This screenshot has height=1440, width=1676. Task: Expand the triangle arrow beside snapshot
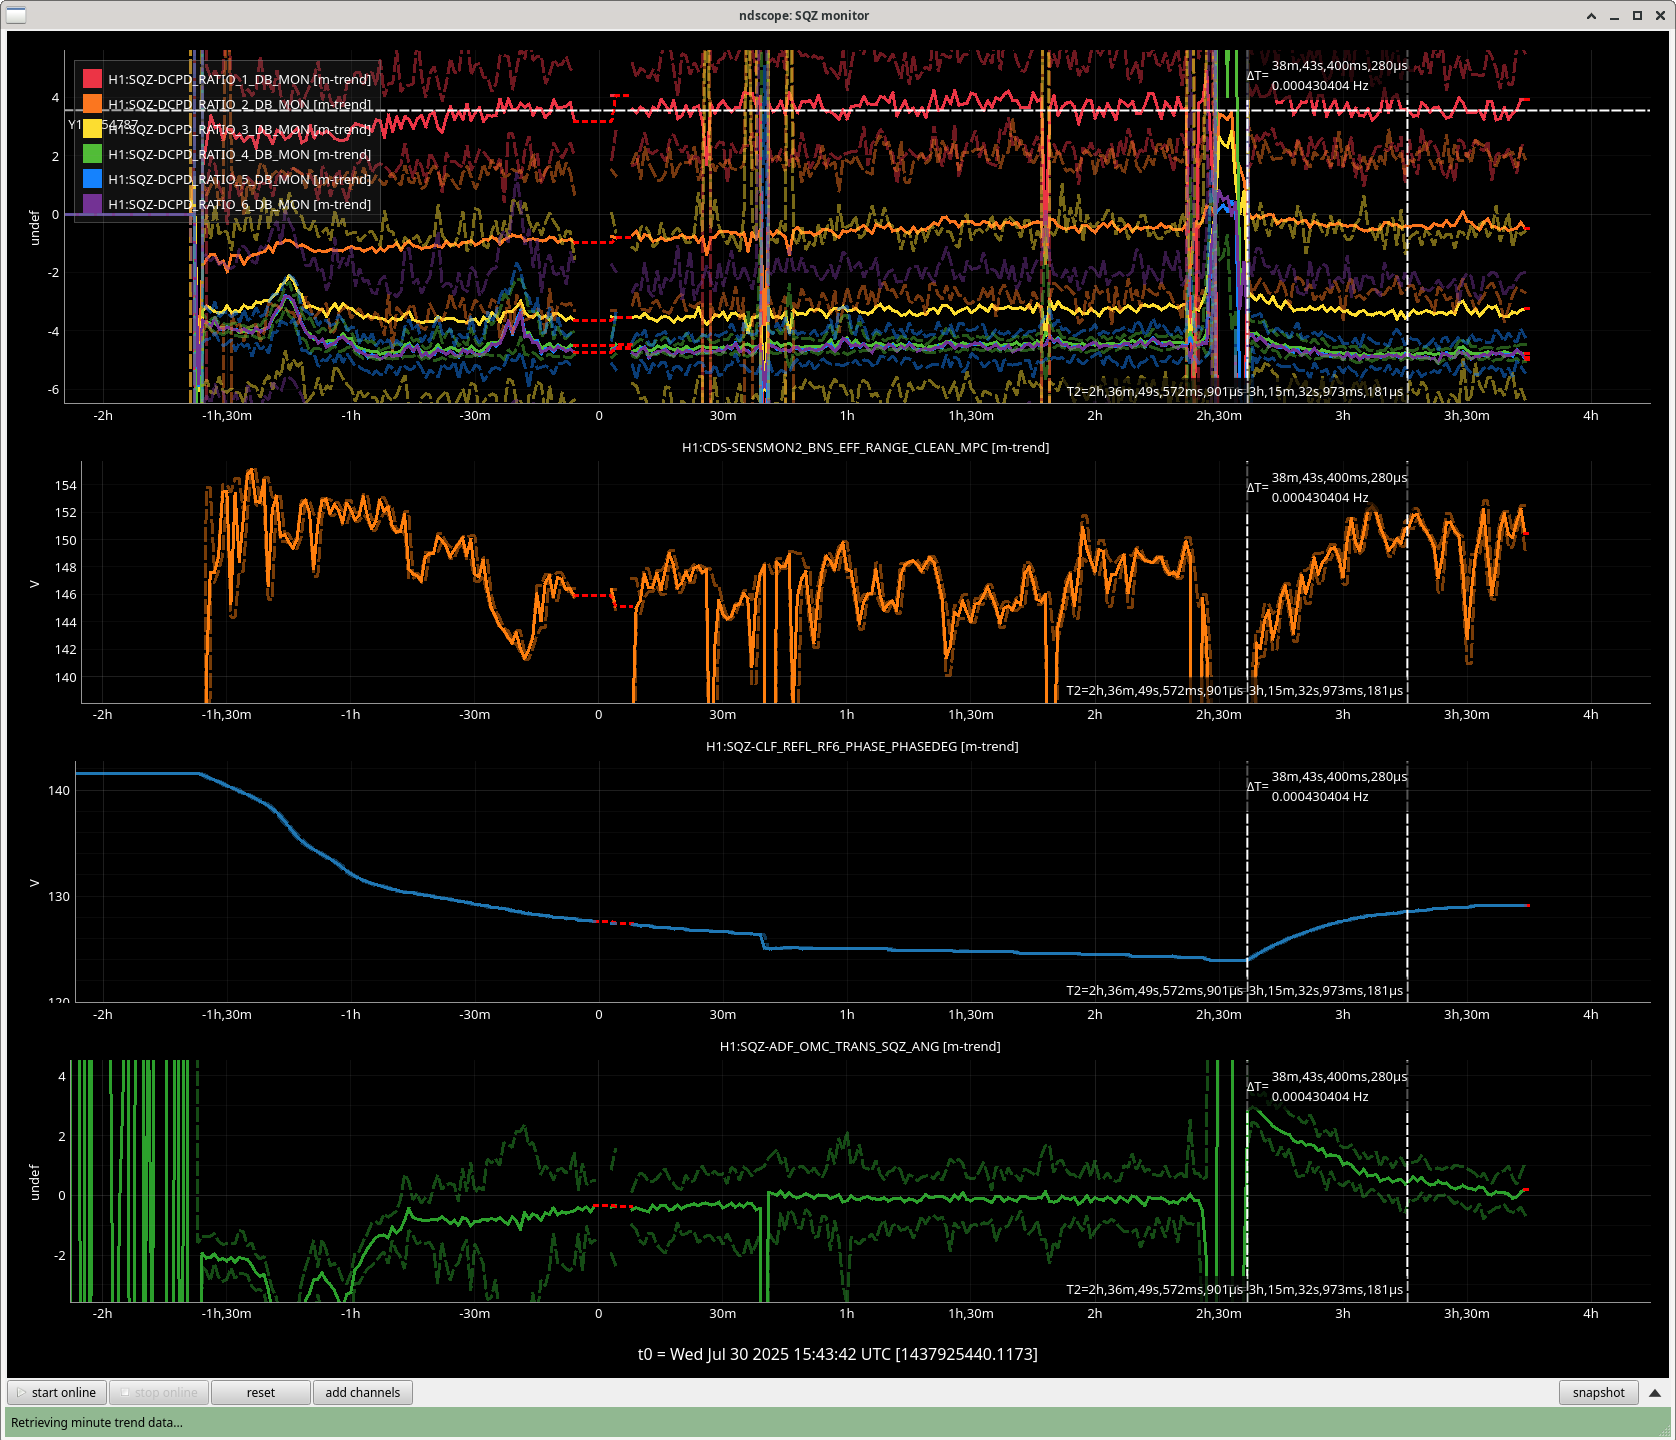click(1654, 1392)
